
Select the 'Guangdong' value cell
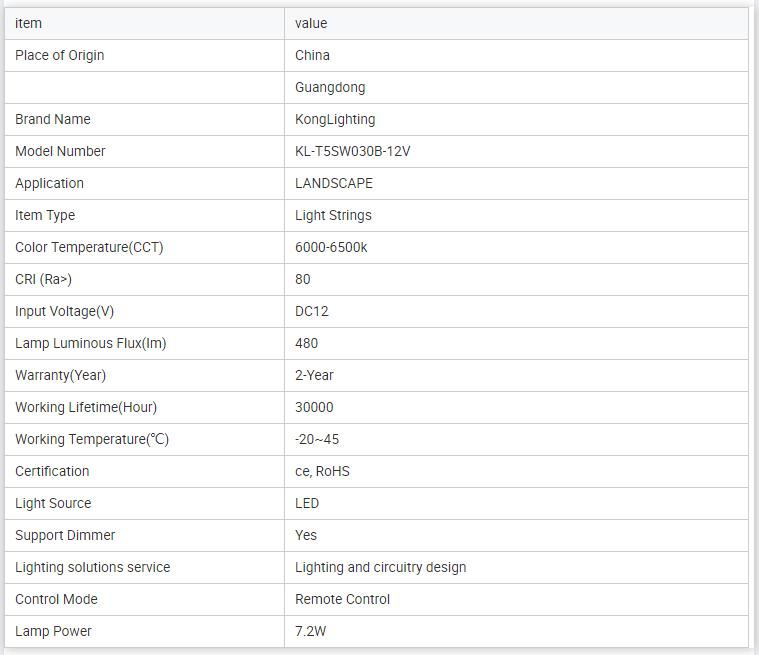pyautogui.click(x=330, y=87)
